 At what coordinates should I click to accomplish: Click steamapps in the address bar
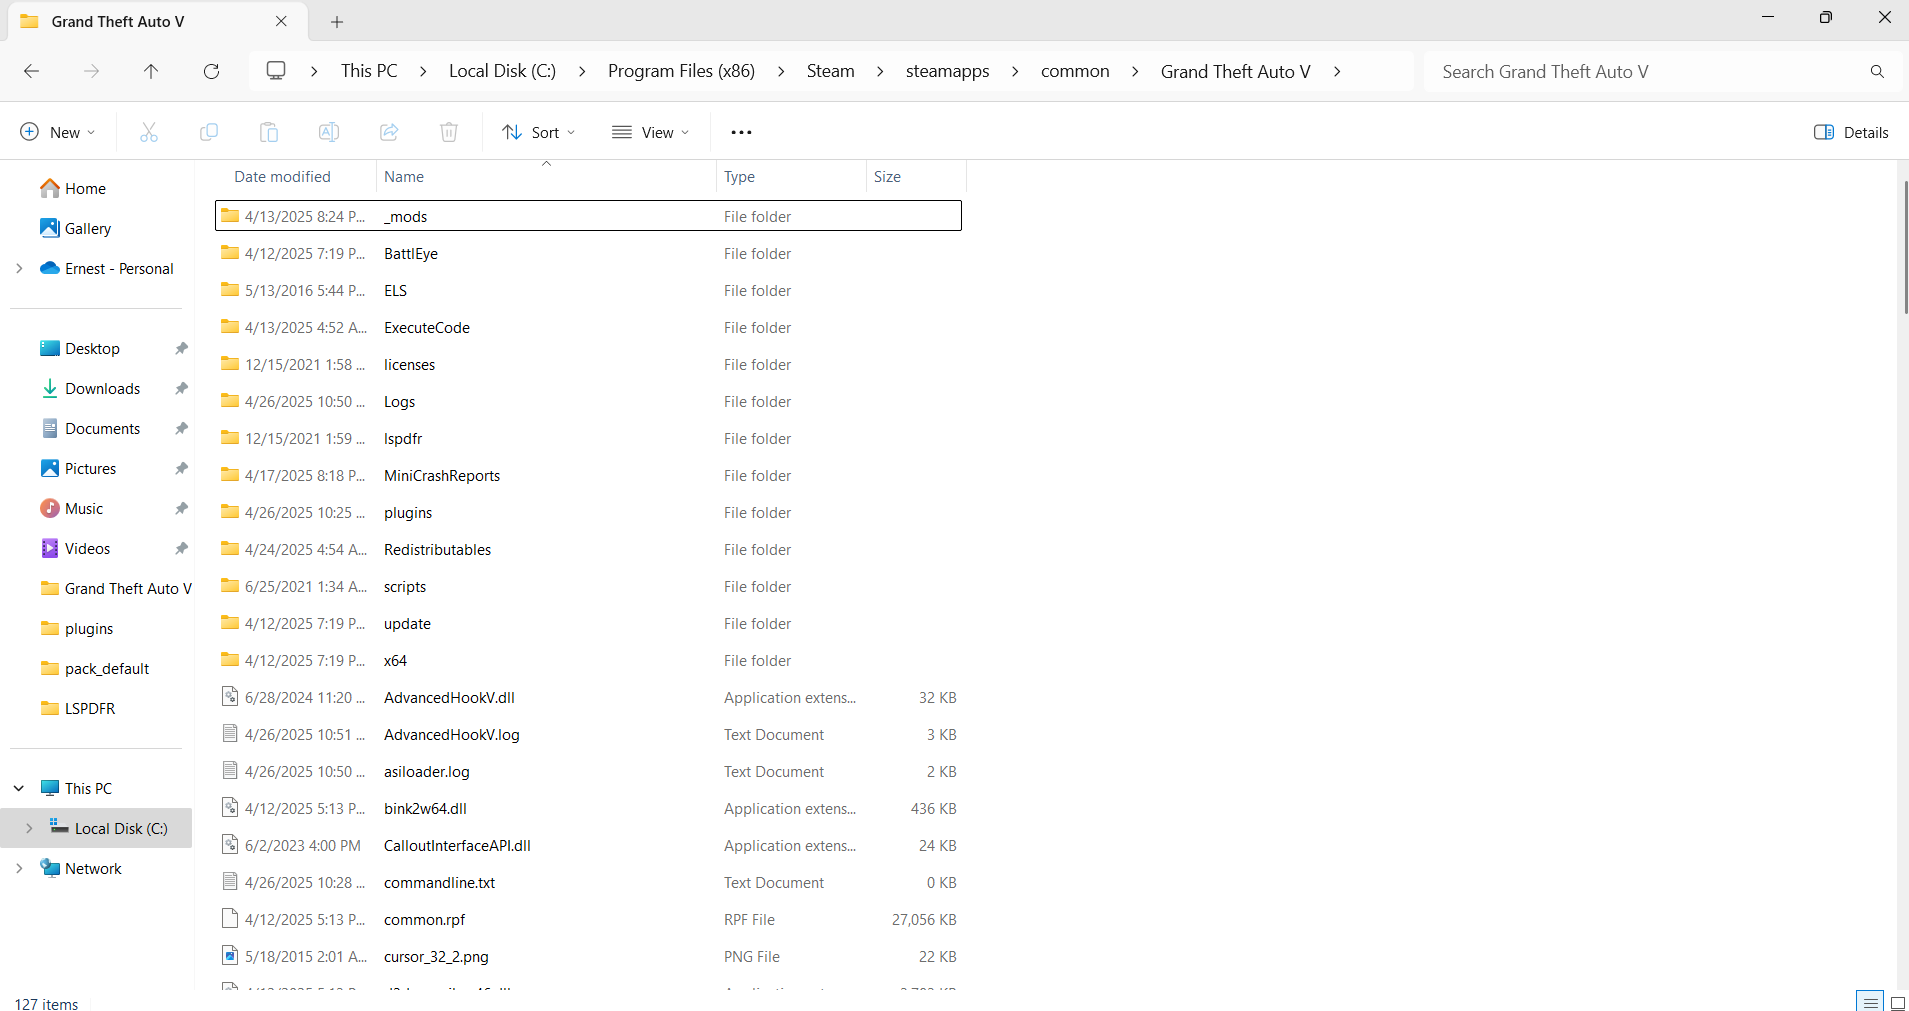pos(947,71)
